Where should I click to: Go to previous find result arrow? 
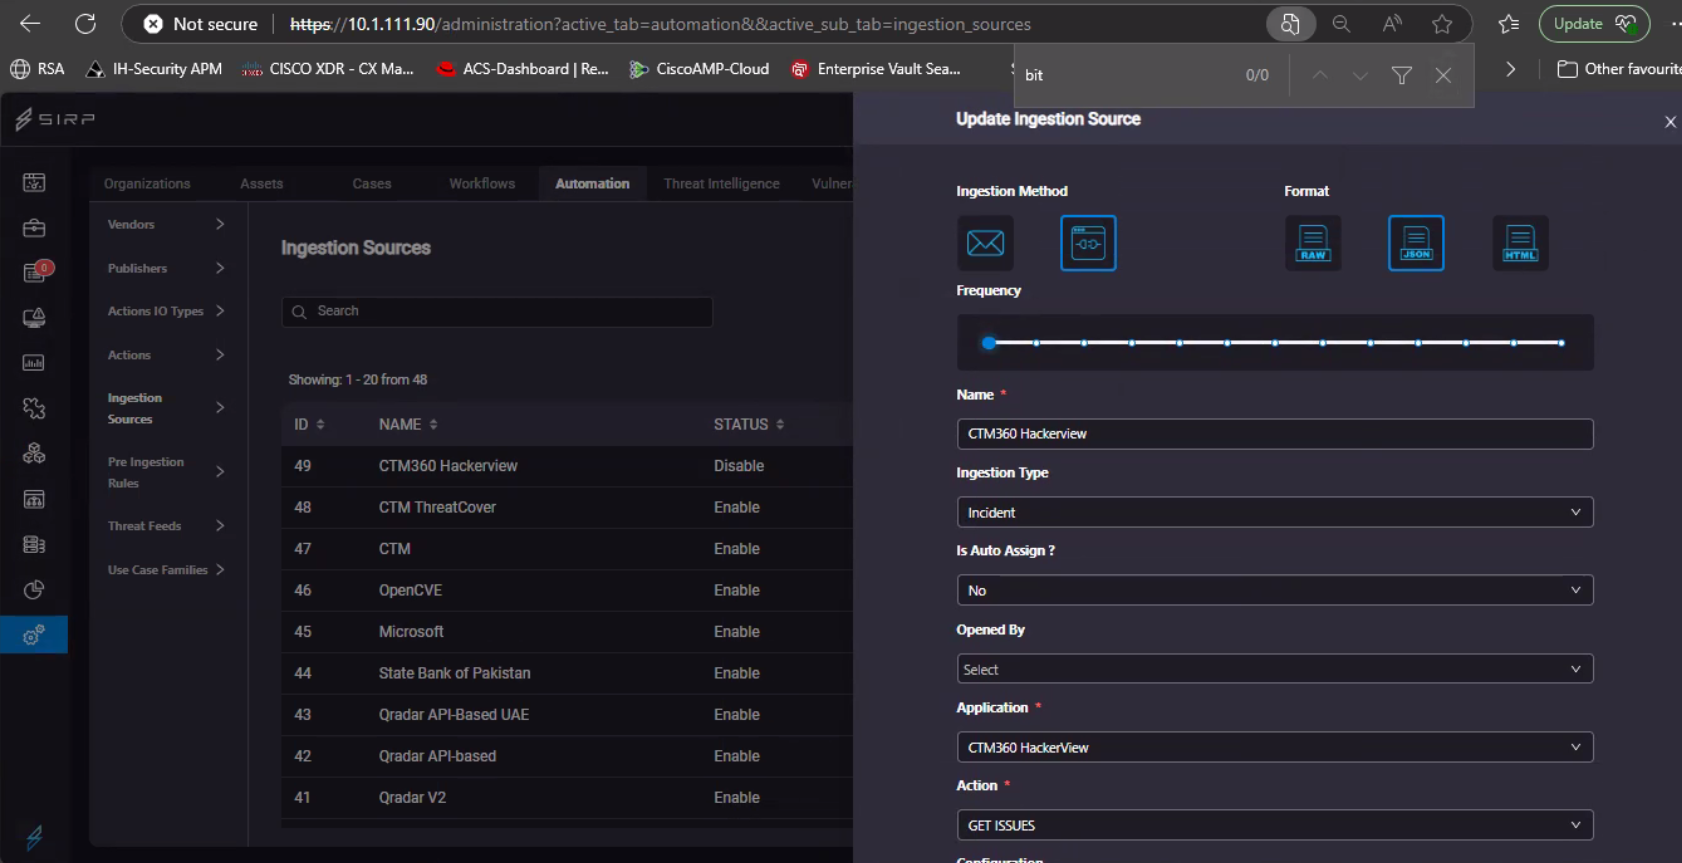point(1320,75)
